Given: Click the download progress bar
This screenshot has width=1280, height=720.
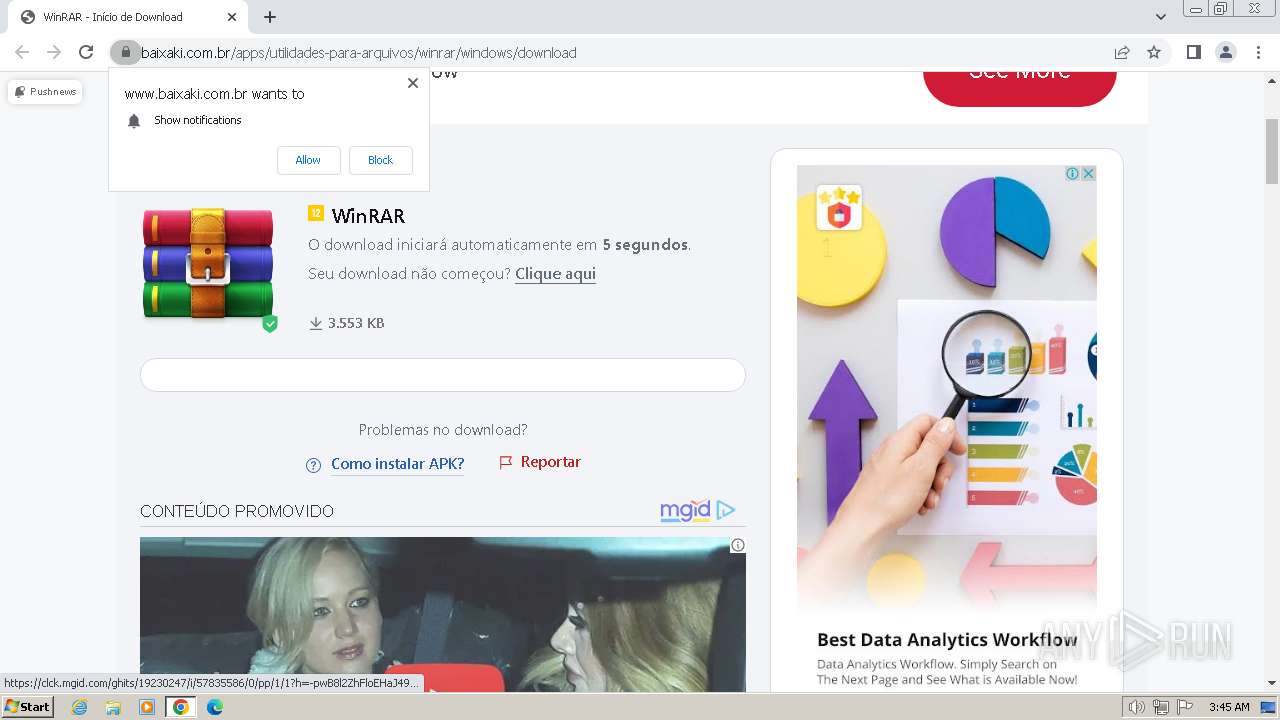Looking at the screenshot, I should [x=443, y=375].
